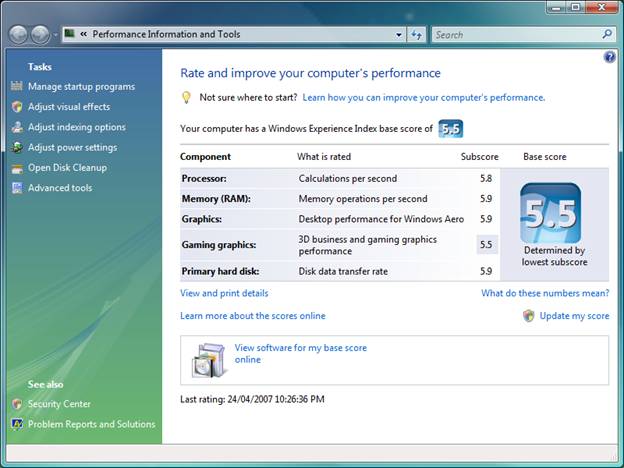Select Open Disk Cleanup task
624x468 pixels.
click(x=67, y=168)
